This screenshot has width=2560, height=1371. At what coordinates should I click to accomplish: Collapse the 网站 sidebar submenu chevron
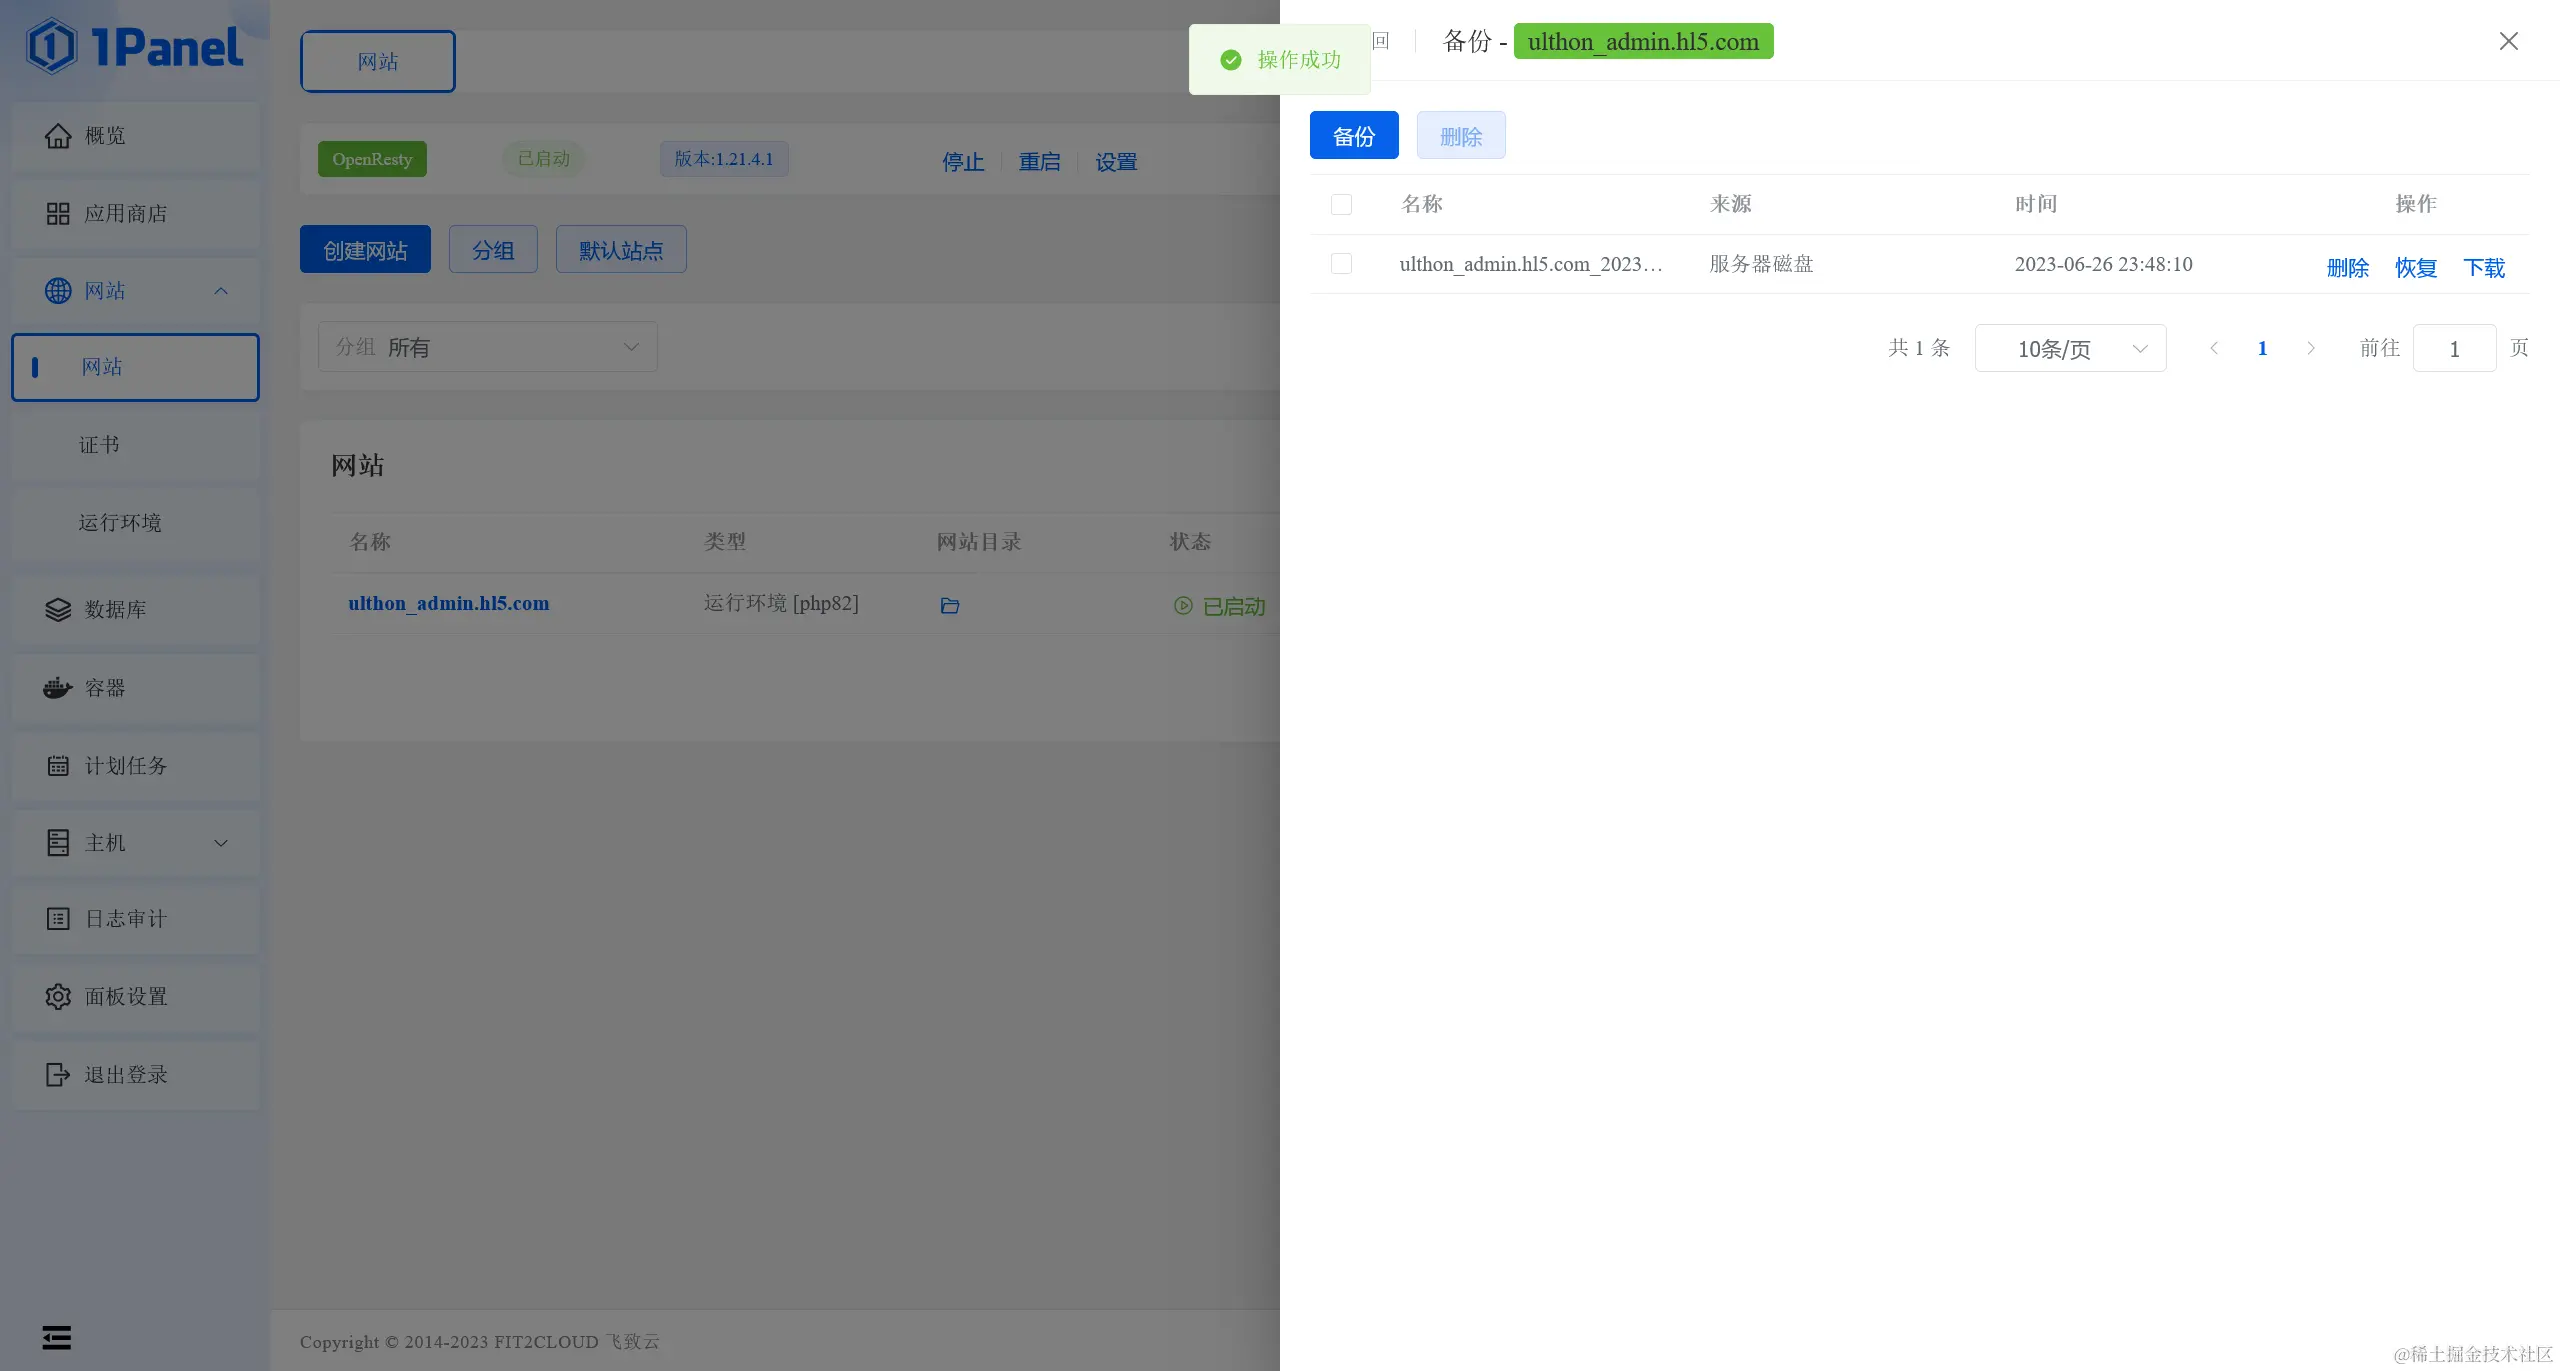(221, 291)
